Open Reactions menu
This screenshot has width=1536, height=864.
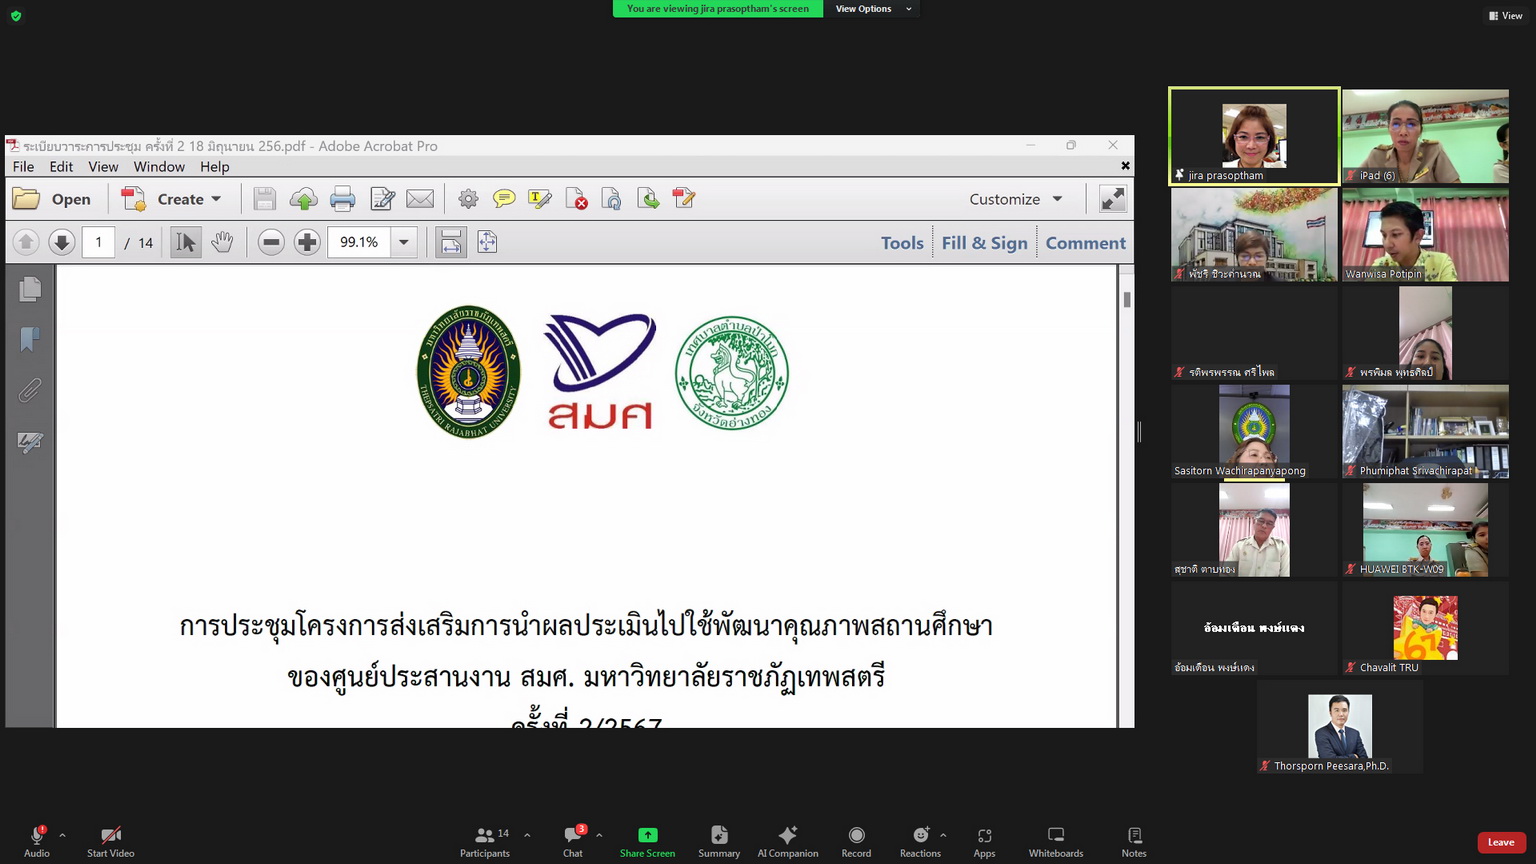point(920,841)
